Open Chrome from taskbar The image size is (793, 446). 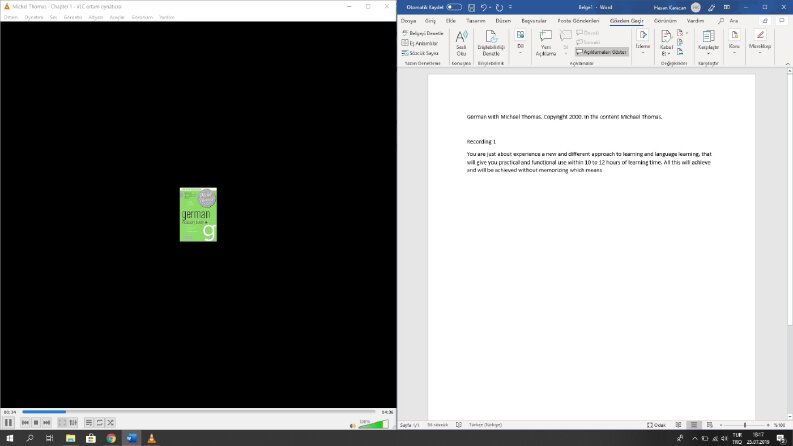click(x=111, y=438)
